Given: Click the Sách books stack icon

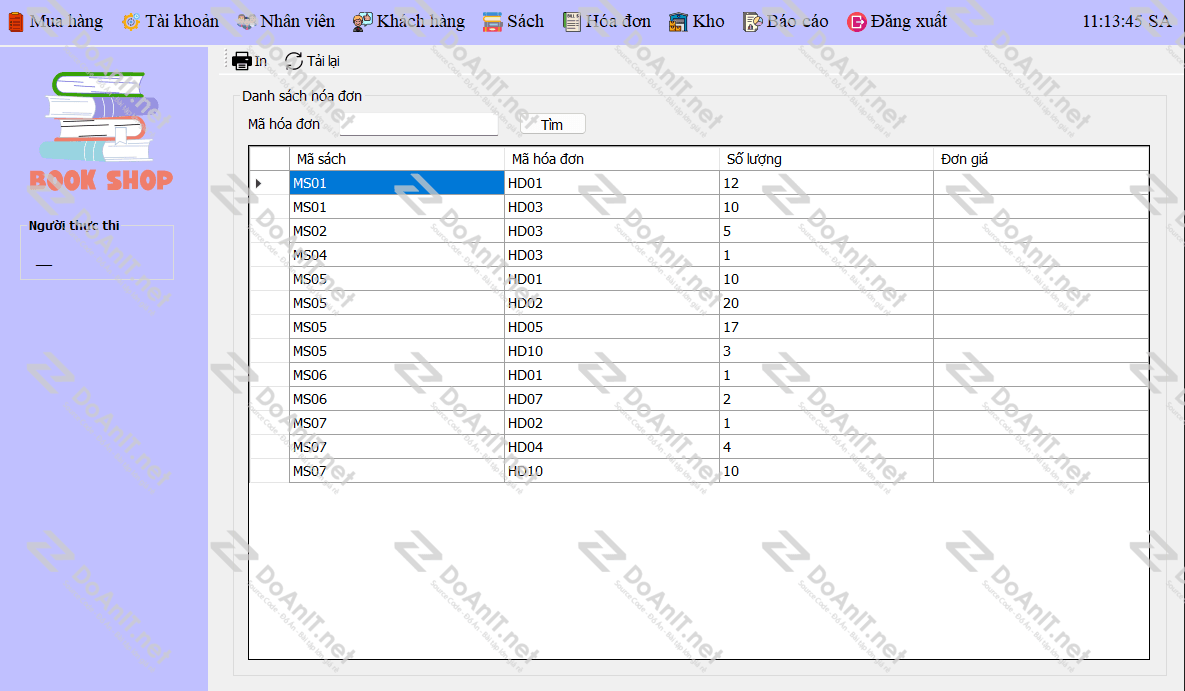Looking at the screenshot, I should (x=493, y=22).
